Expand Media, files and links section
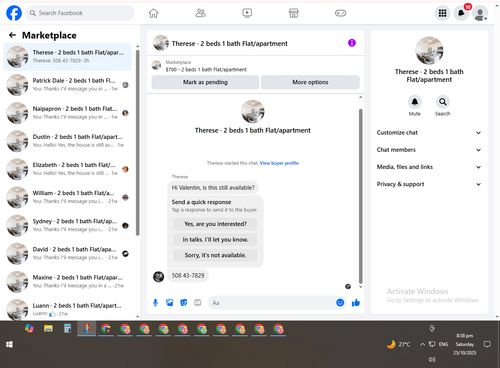500x368 pixels. click(x=429, y=167)
